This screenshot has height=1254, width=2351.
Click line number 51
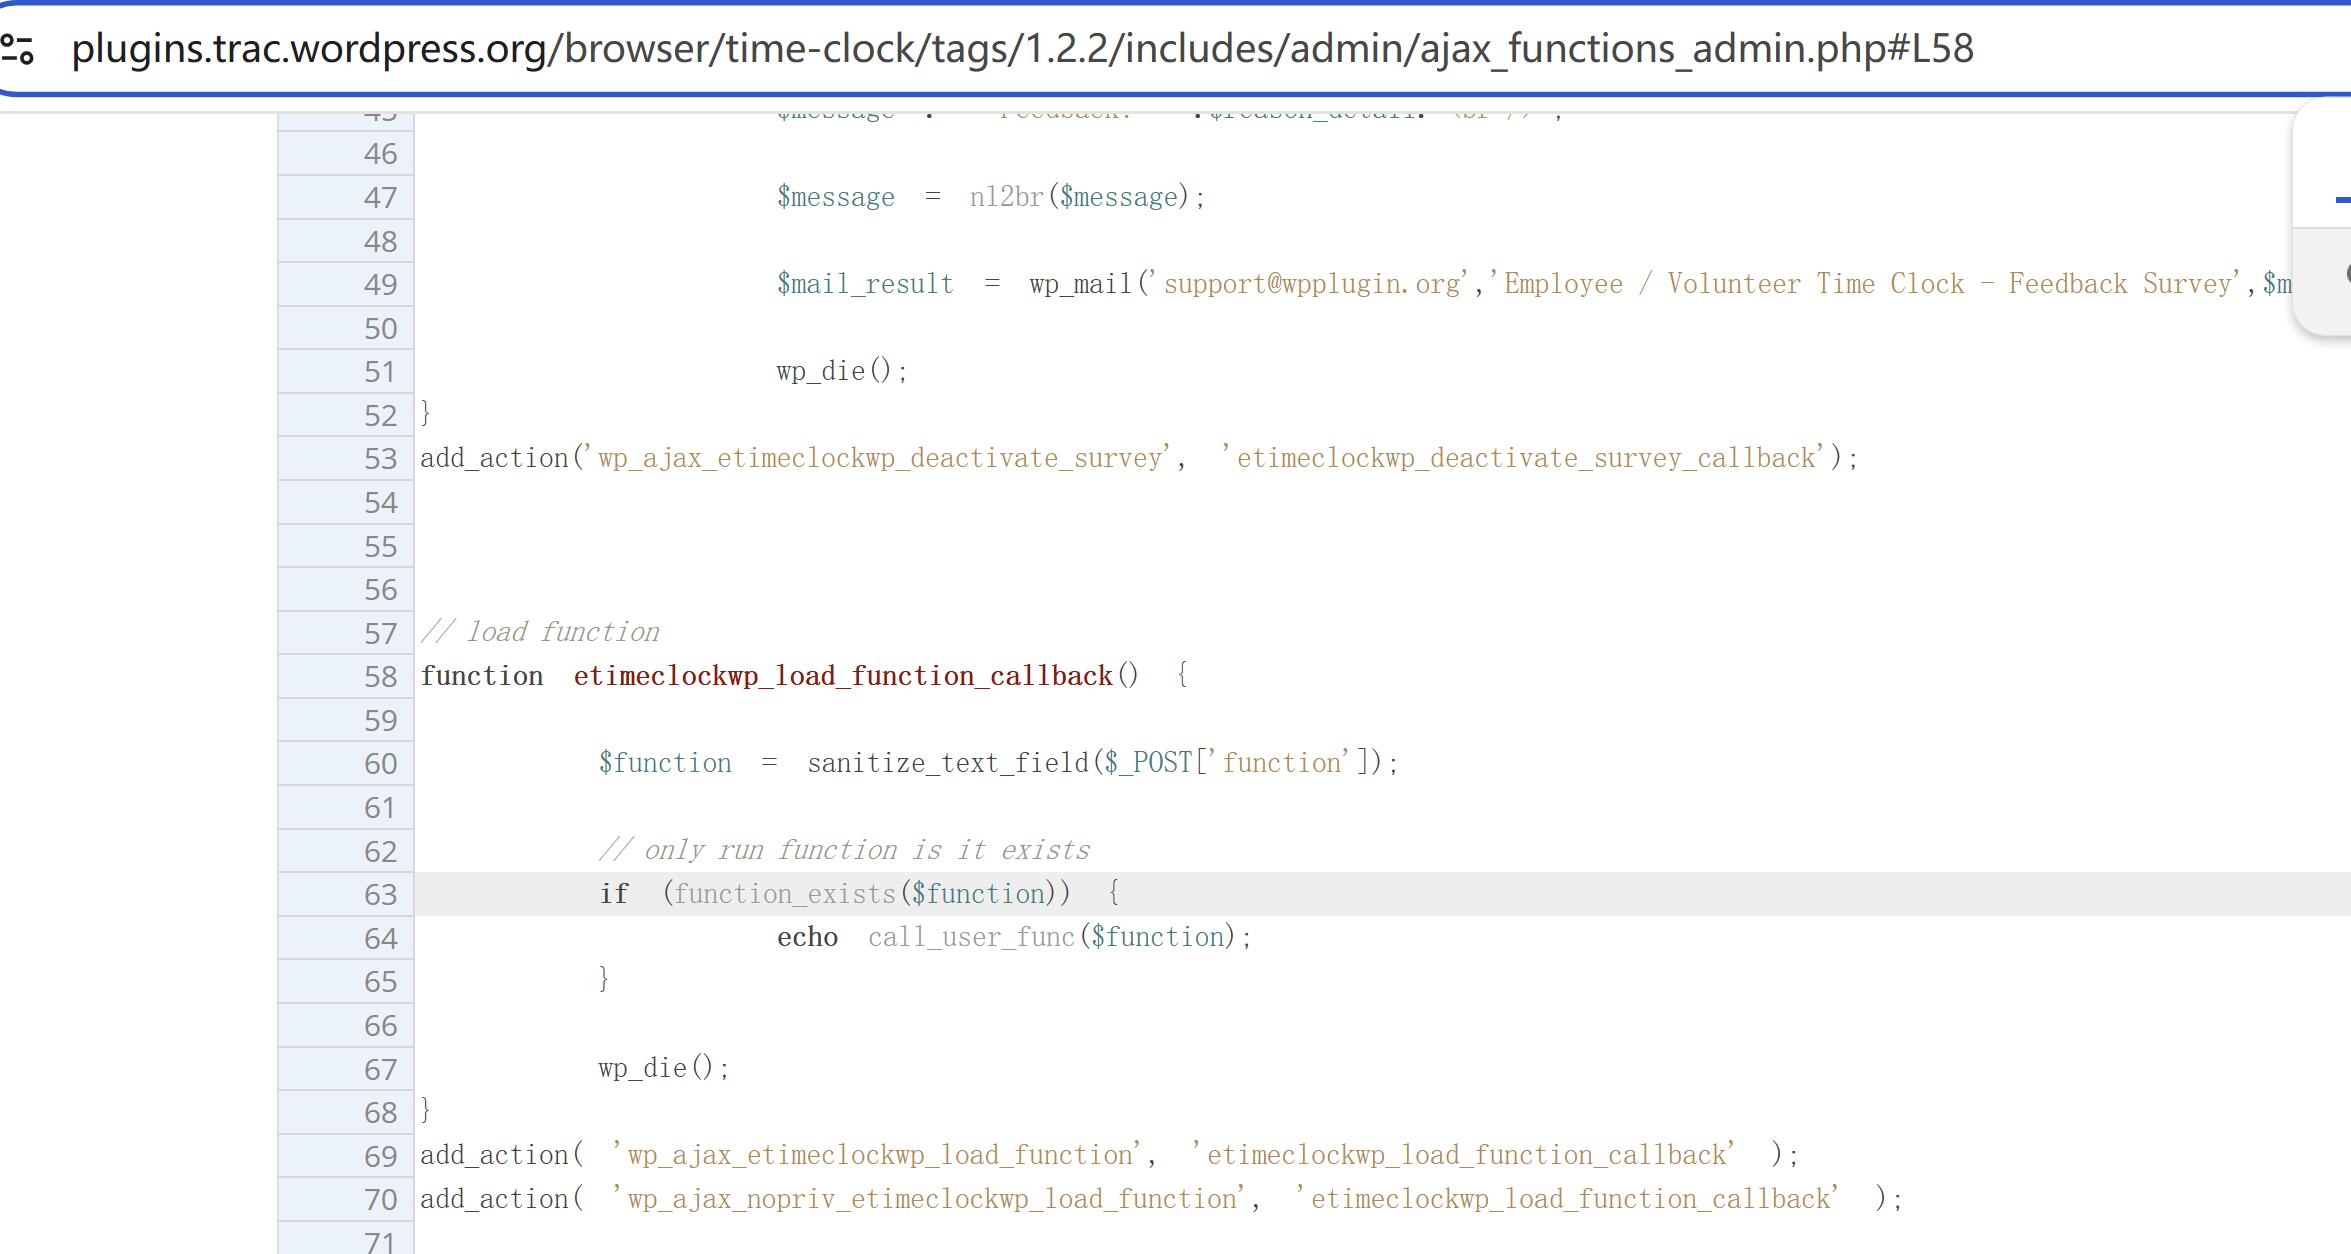click(380, 372)
